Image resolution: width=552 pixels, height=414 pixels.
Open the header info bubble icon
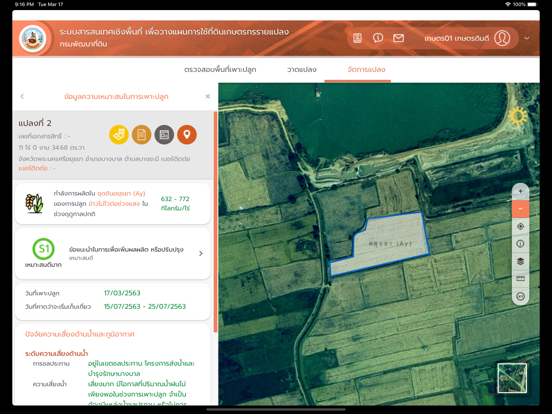(378, 38)
